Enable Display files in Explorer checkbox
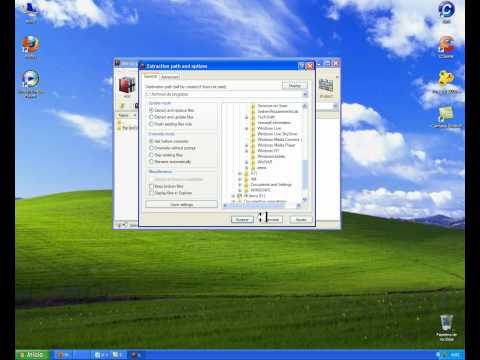 click(151, 193)
